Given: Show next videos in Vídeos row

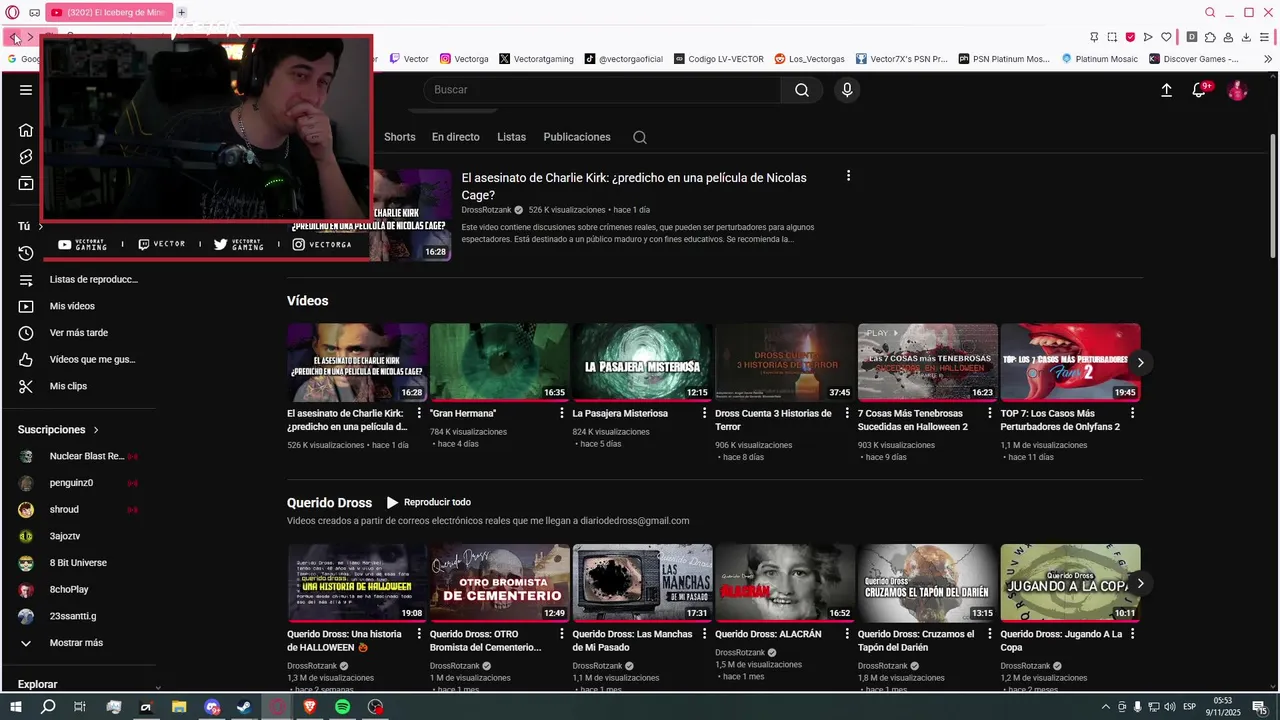Looking at the screenshot, I should point(1140,362).
